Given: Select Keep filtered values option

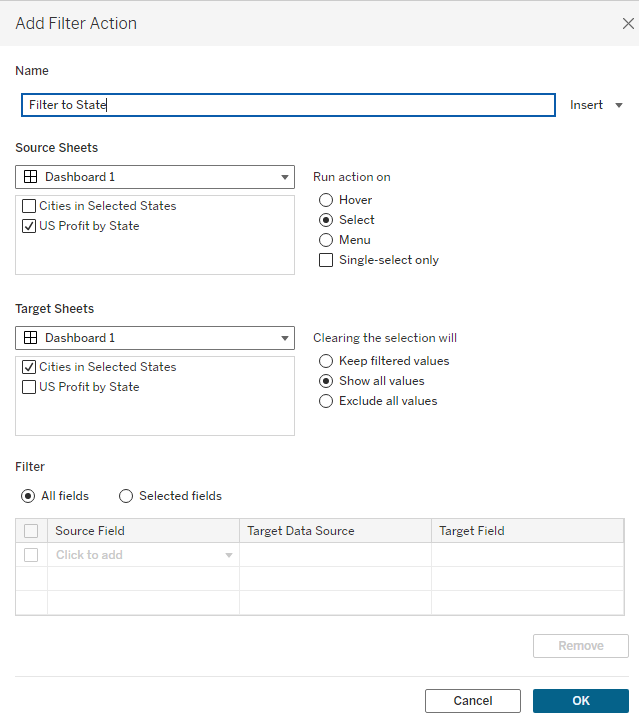Looking at the screenshot, I should [x=326, y=361].
